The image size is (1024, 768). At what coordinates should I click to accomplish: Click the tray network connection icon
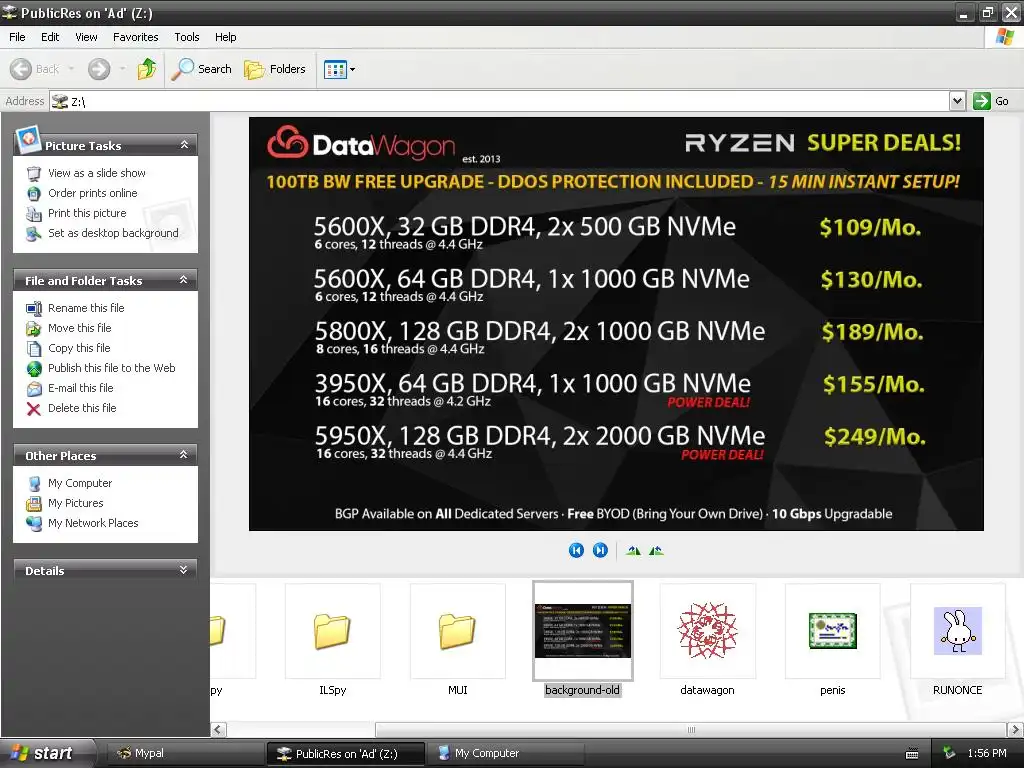pos(949,754)
